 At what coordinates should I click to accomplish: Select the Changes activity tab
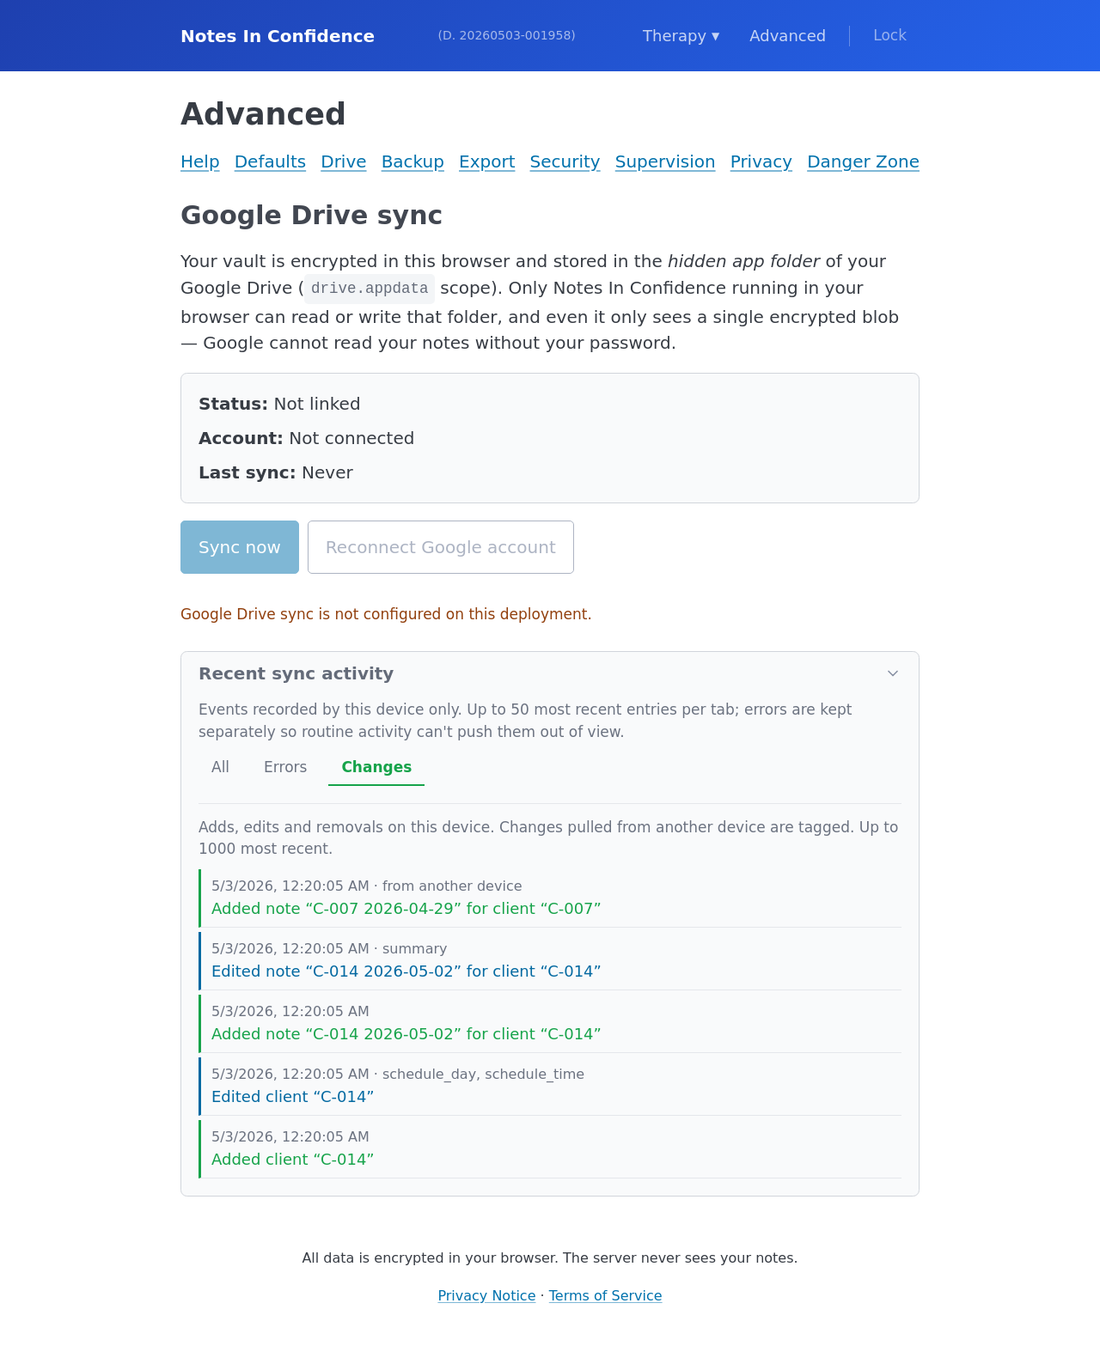(x=376, y=767)
